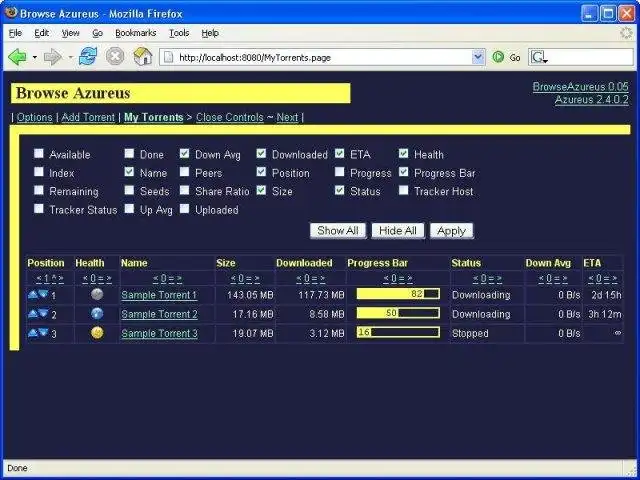Screen dimensions: 640x480
Task: Open the File menu
Action: (x=15, y=33)
